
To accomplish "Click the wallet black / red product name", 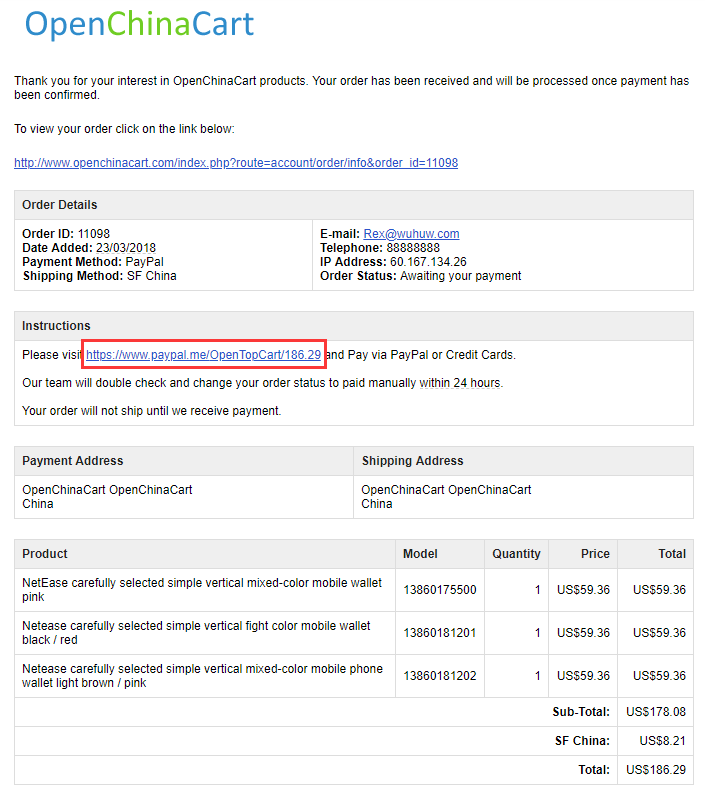I will tap(196, 633).
